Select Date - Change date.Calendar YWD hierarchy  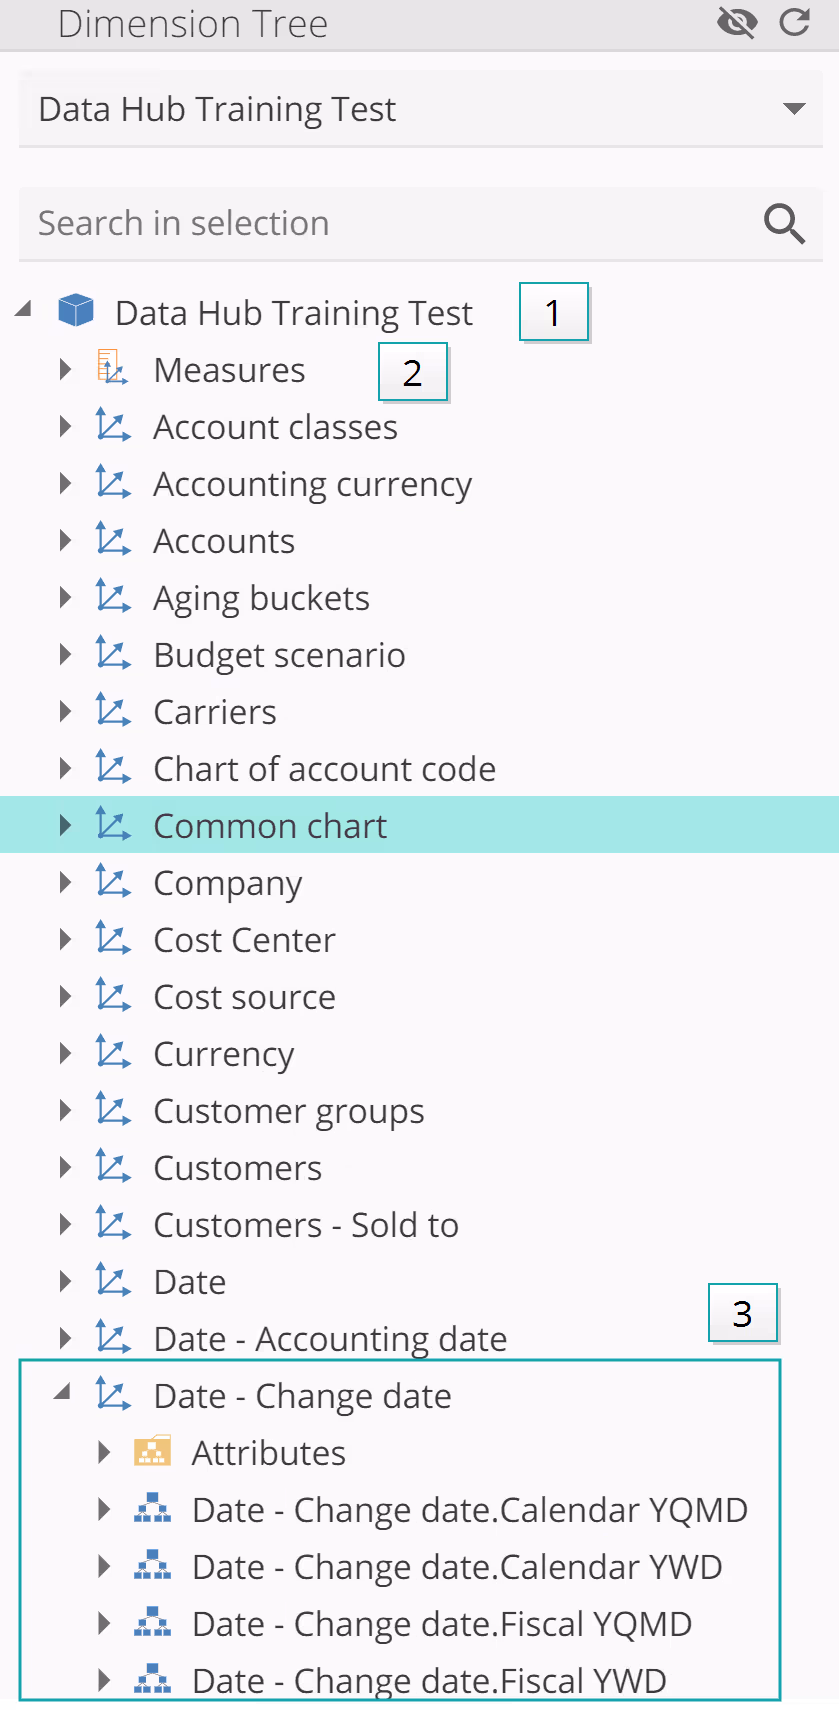(457, 1567)
